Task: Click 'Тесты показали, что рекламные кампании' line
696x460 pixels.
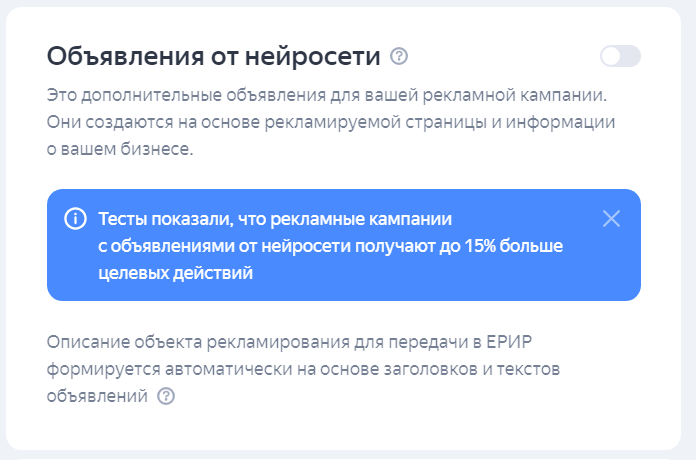Action: tap(276, 218)
